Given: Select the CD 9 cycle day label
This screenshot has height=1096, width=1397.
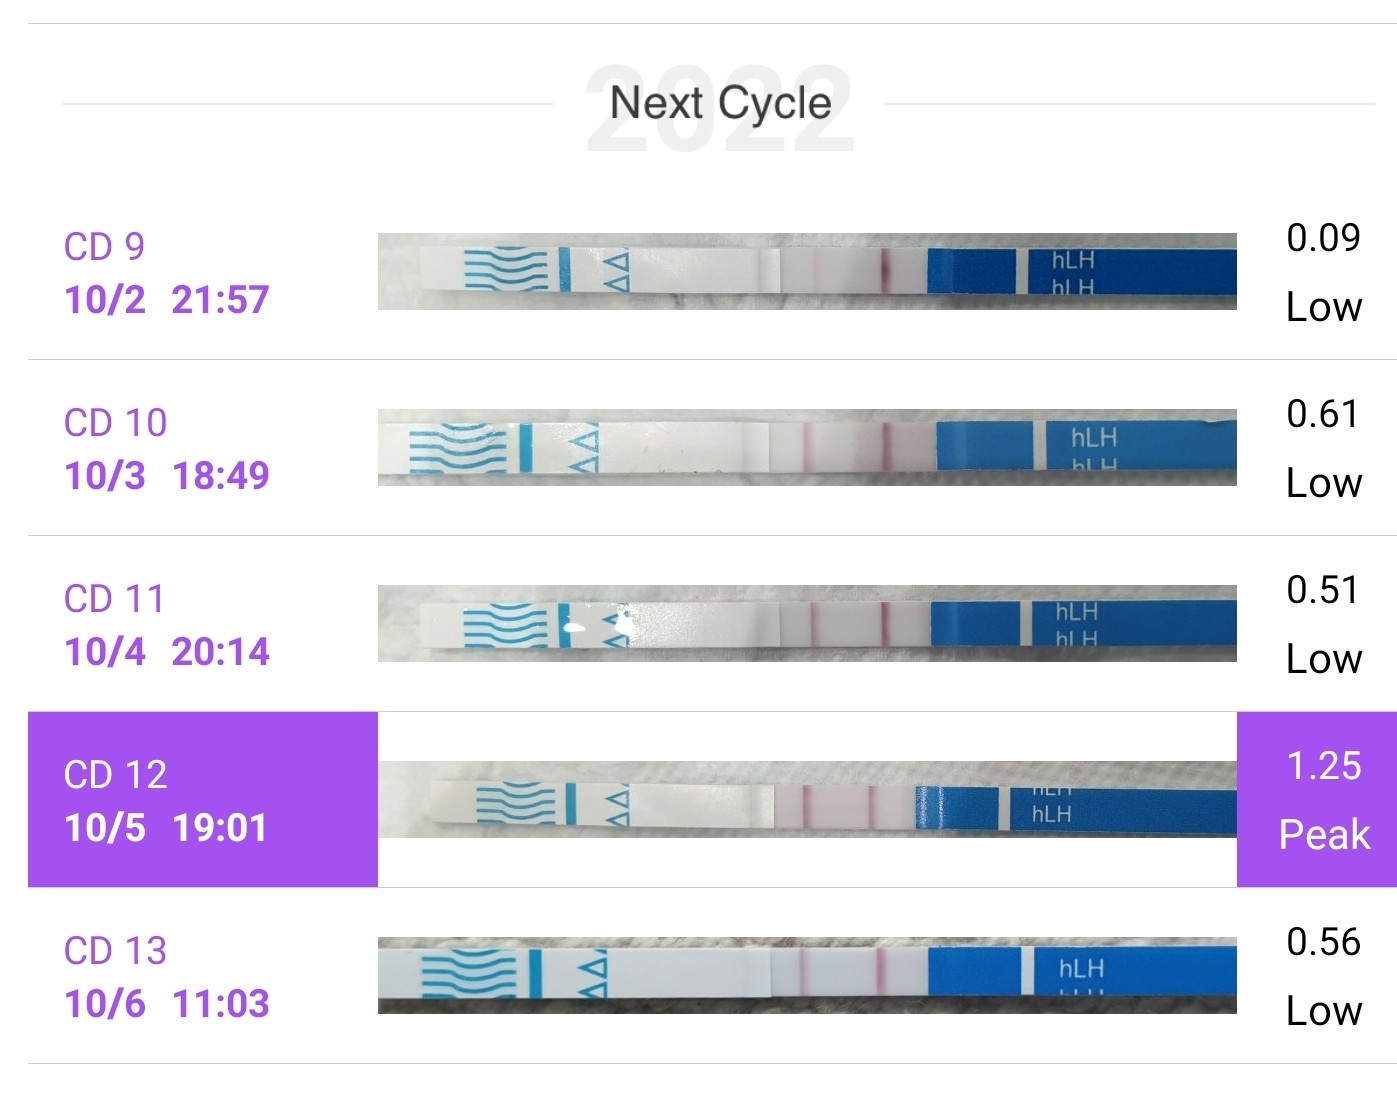Looking at the screenshot, I should [x=104, y=247].
